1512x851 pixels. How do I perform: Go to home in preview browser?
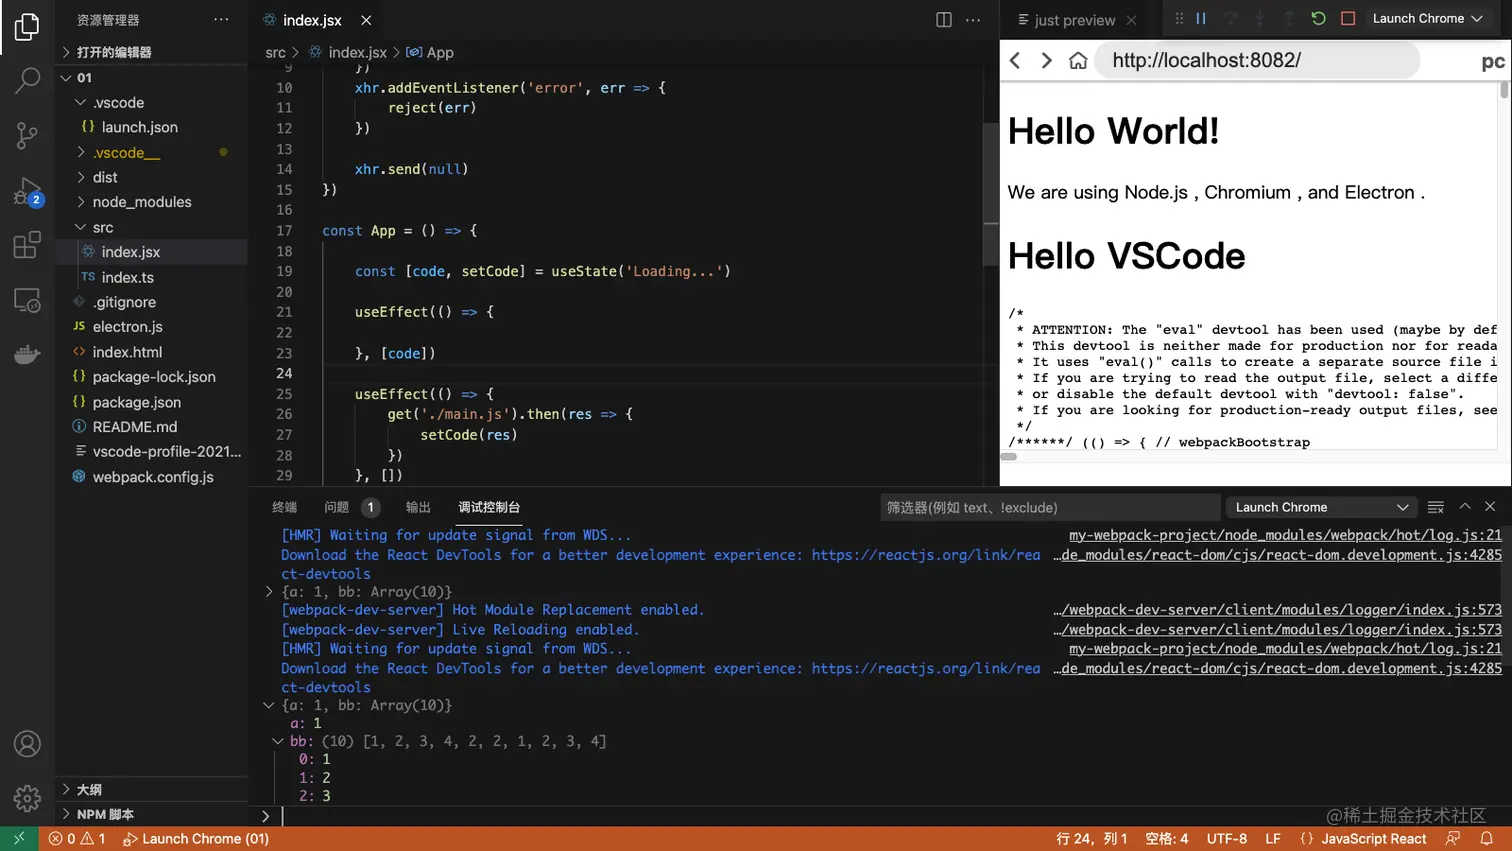click(x=1078, y=61)
